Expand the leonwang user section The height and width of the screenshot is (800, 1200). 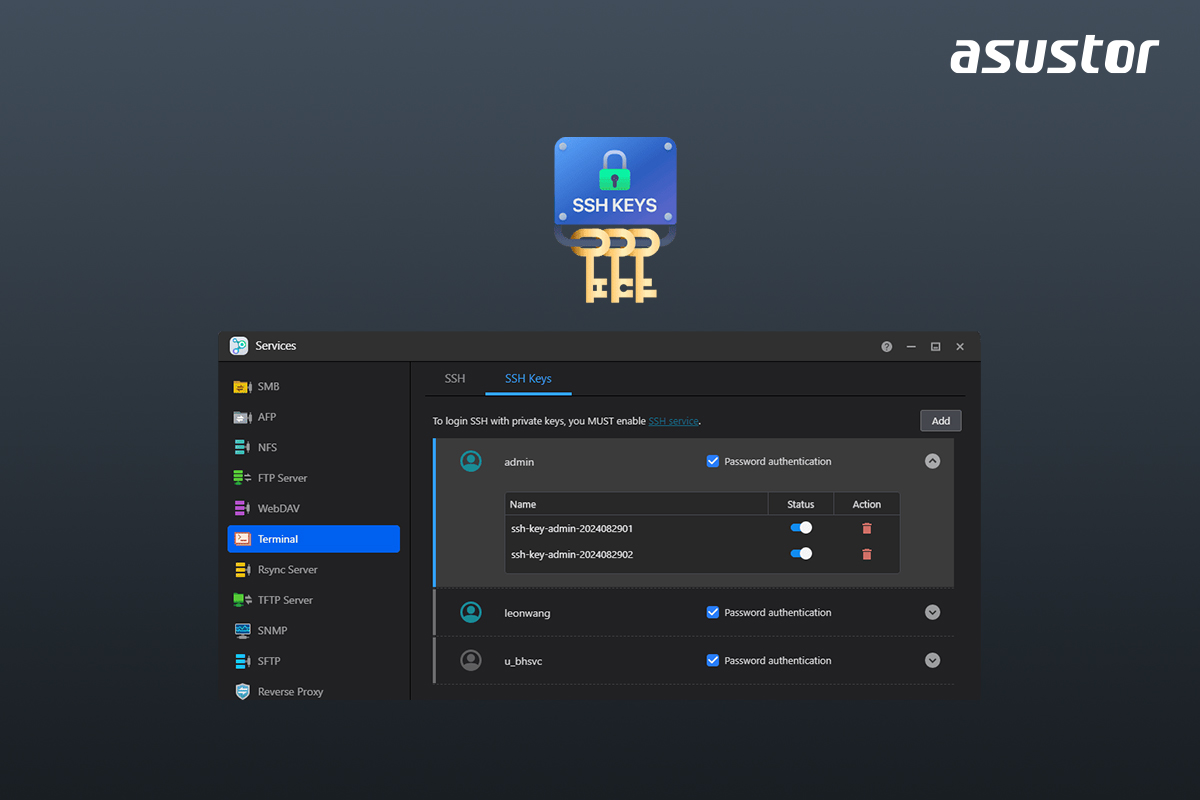click(x=932, y=613)
